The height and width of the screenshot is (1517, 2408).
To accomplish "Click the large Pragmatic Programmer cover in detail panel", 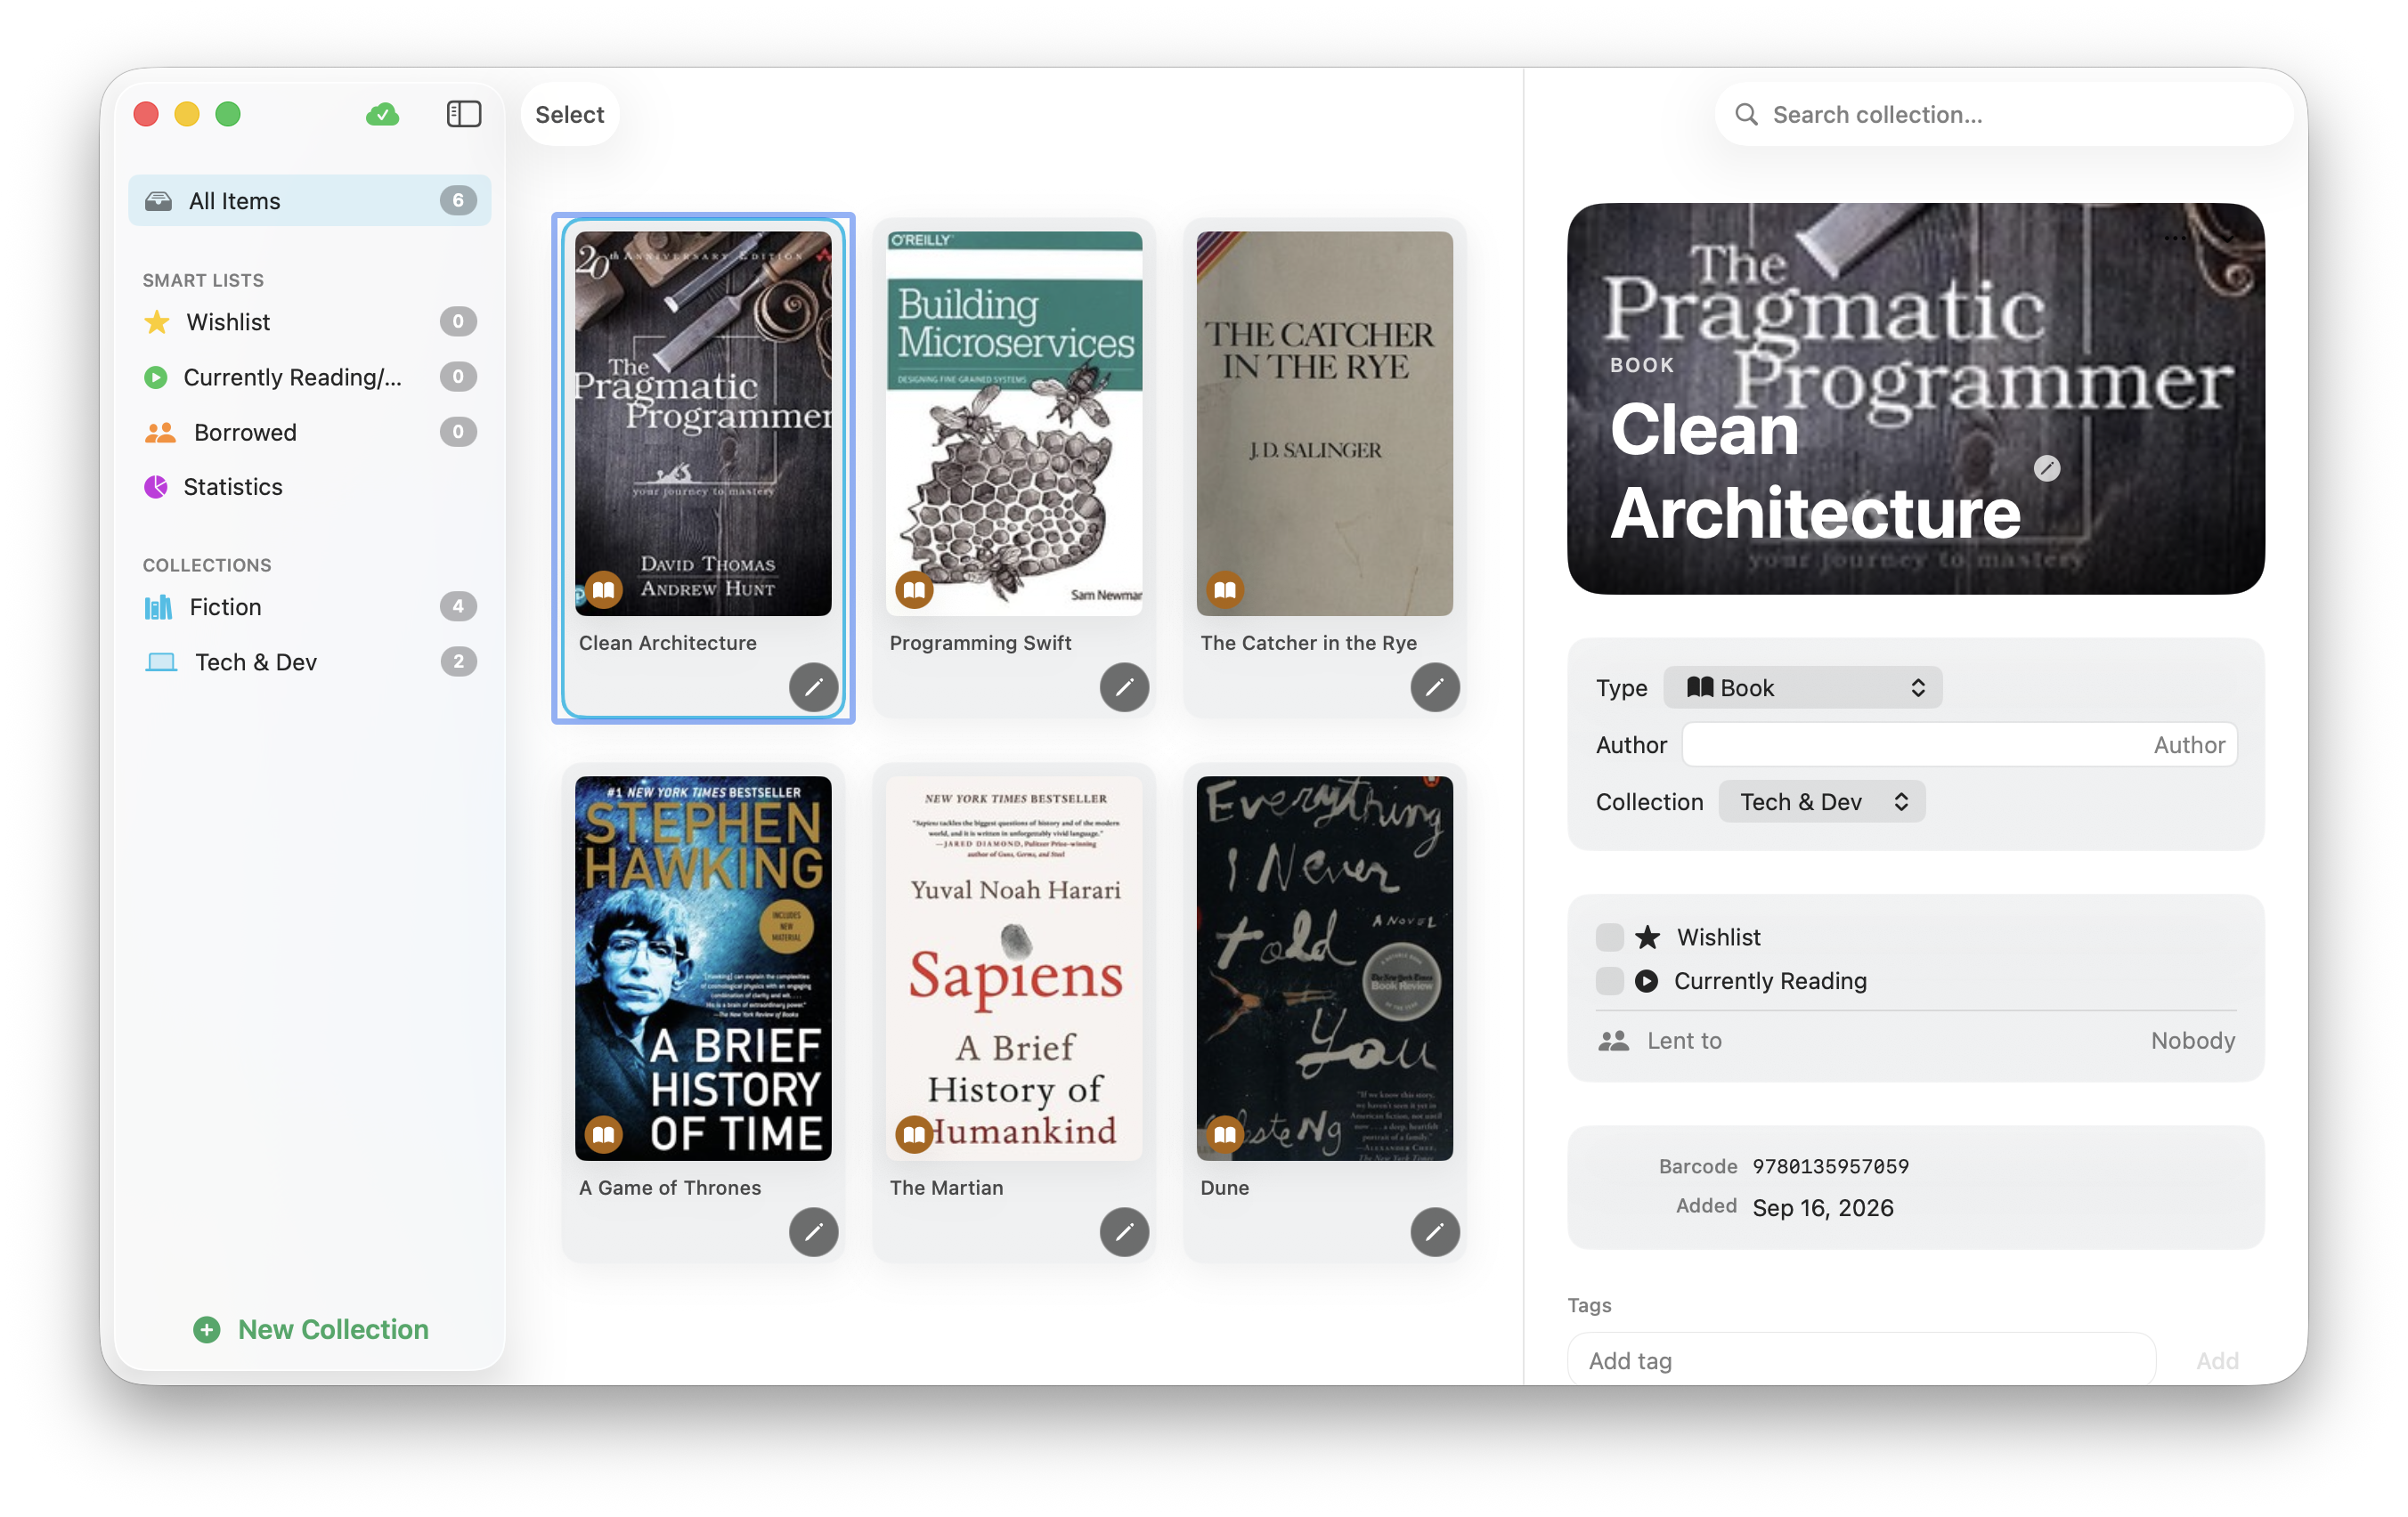I will [x=1915, y=398].
